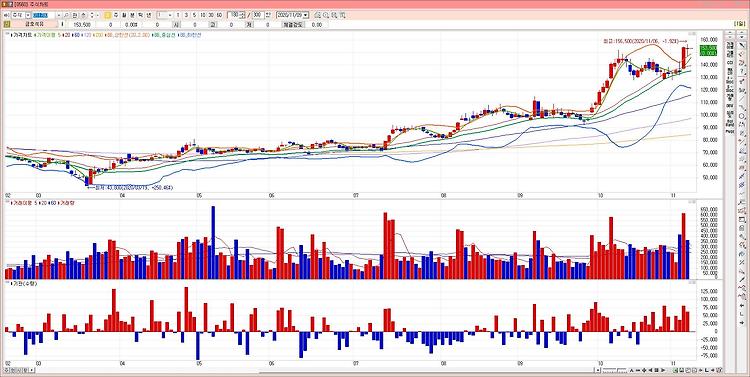Switch chart to minute period 분
750x377 pixels.
pyautogui.click(x=132, y=15)
